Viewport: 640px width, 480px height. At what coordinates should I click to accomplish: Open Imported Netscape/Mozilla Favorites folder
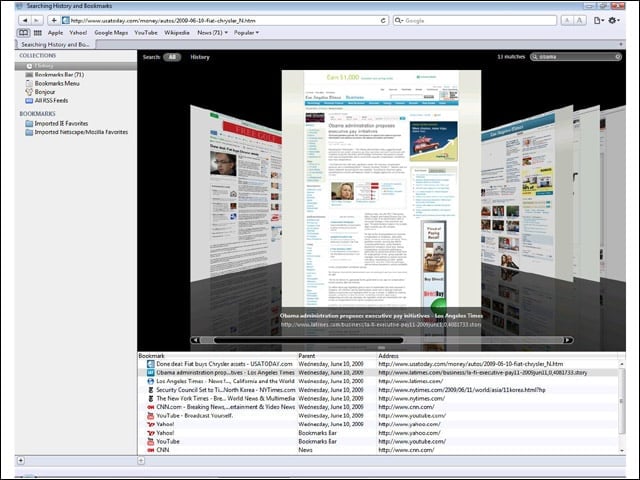coord(81,132)
